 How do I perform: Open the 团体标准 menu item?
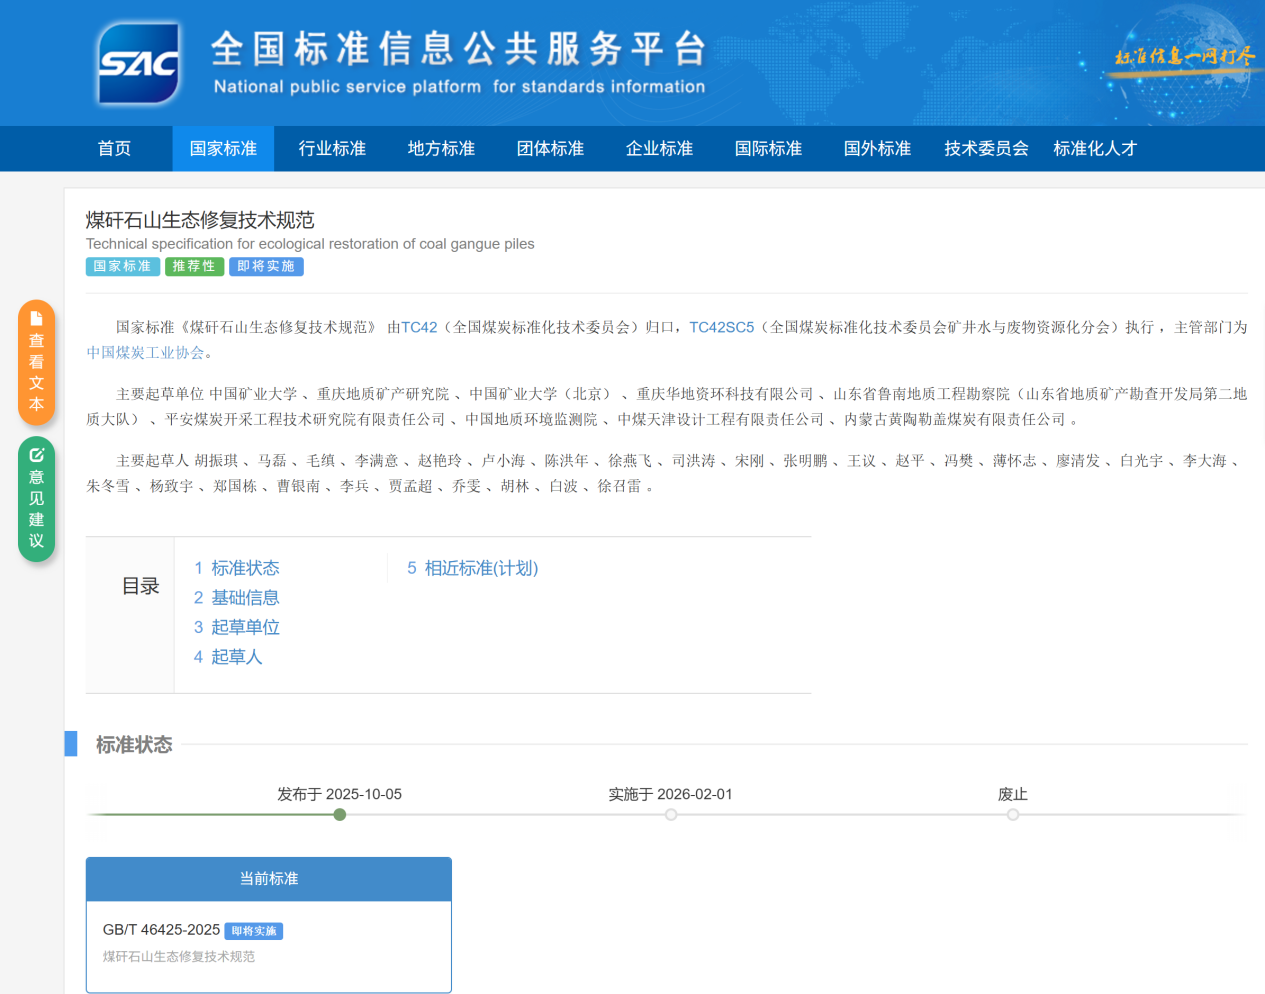[x=550, y=149]
